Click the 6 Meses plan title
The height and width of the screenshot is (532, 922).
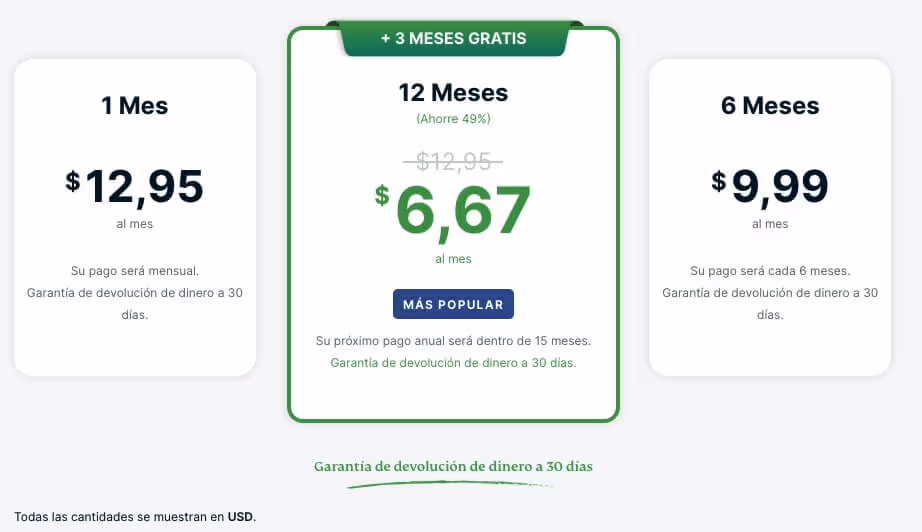(770, 106)
